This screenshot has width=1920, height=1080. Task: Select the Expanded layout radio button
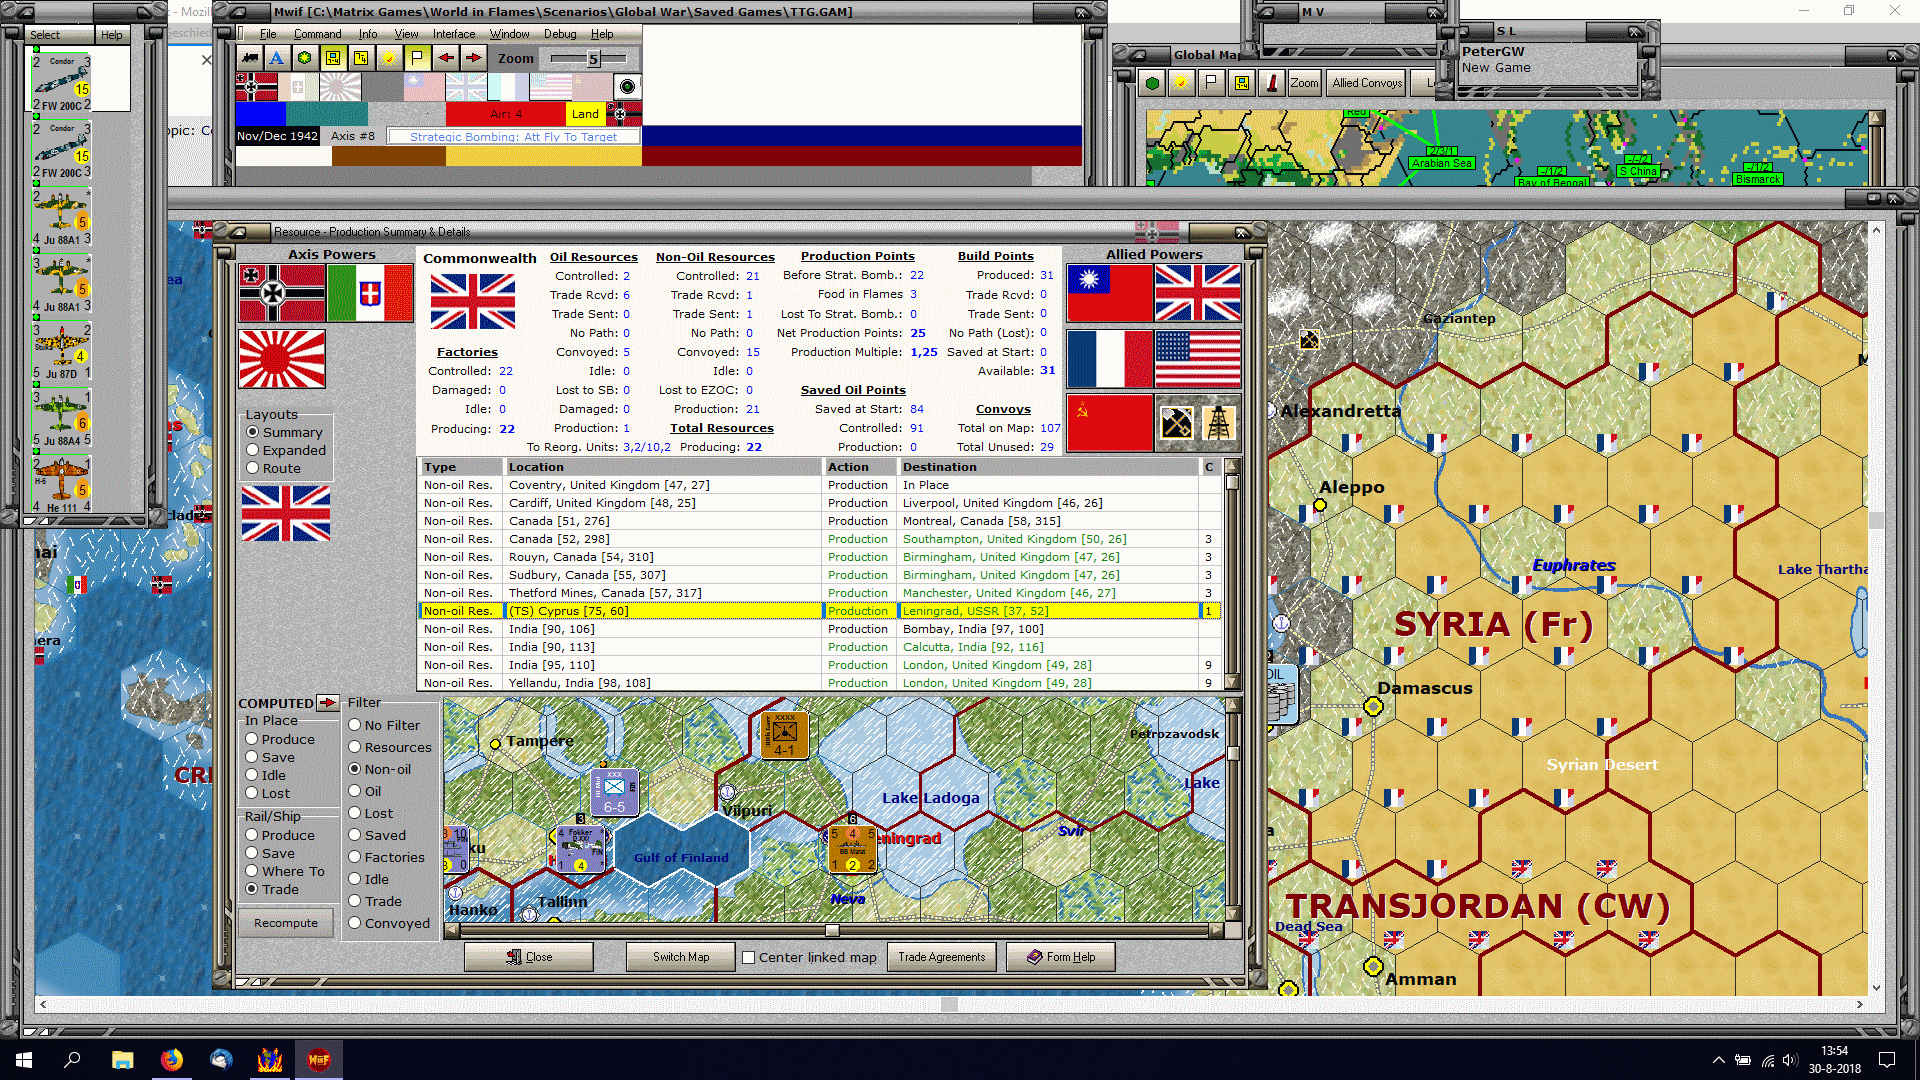(254, 450)
